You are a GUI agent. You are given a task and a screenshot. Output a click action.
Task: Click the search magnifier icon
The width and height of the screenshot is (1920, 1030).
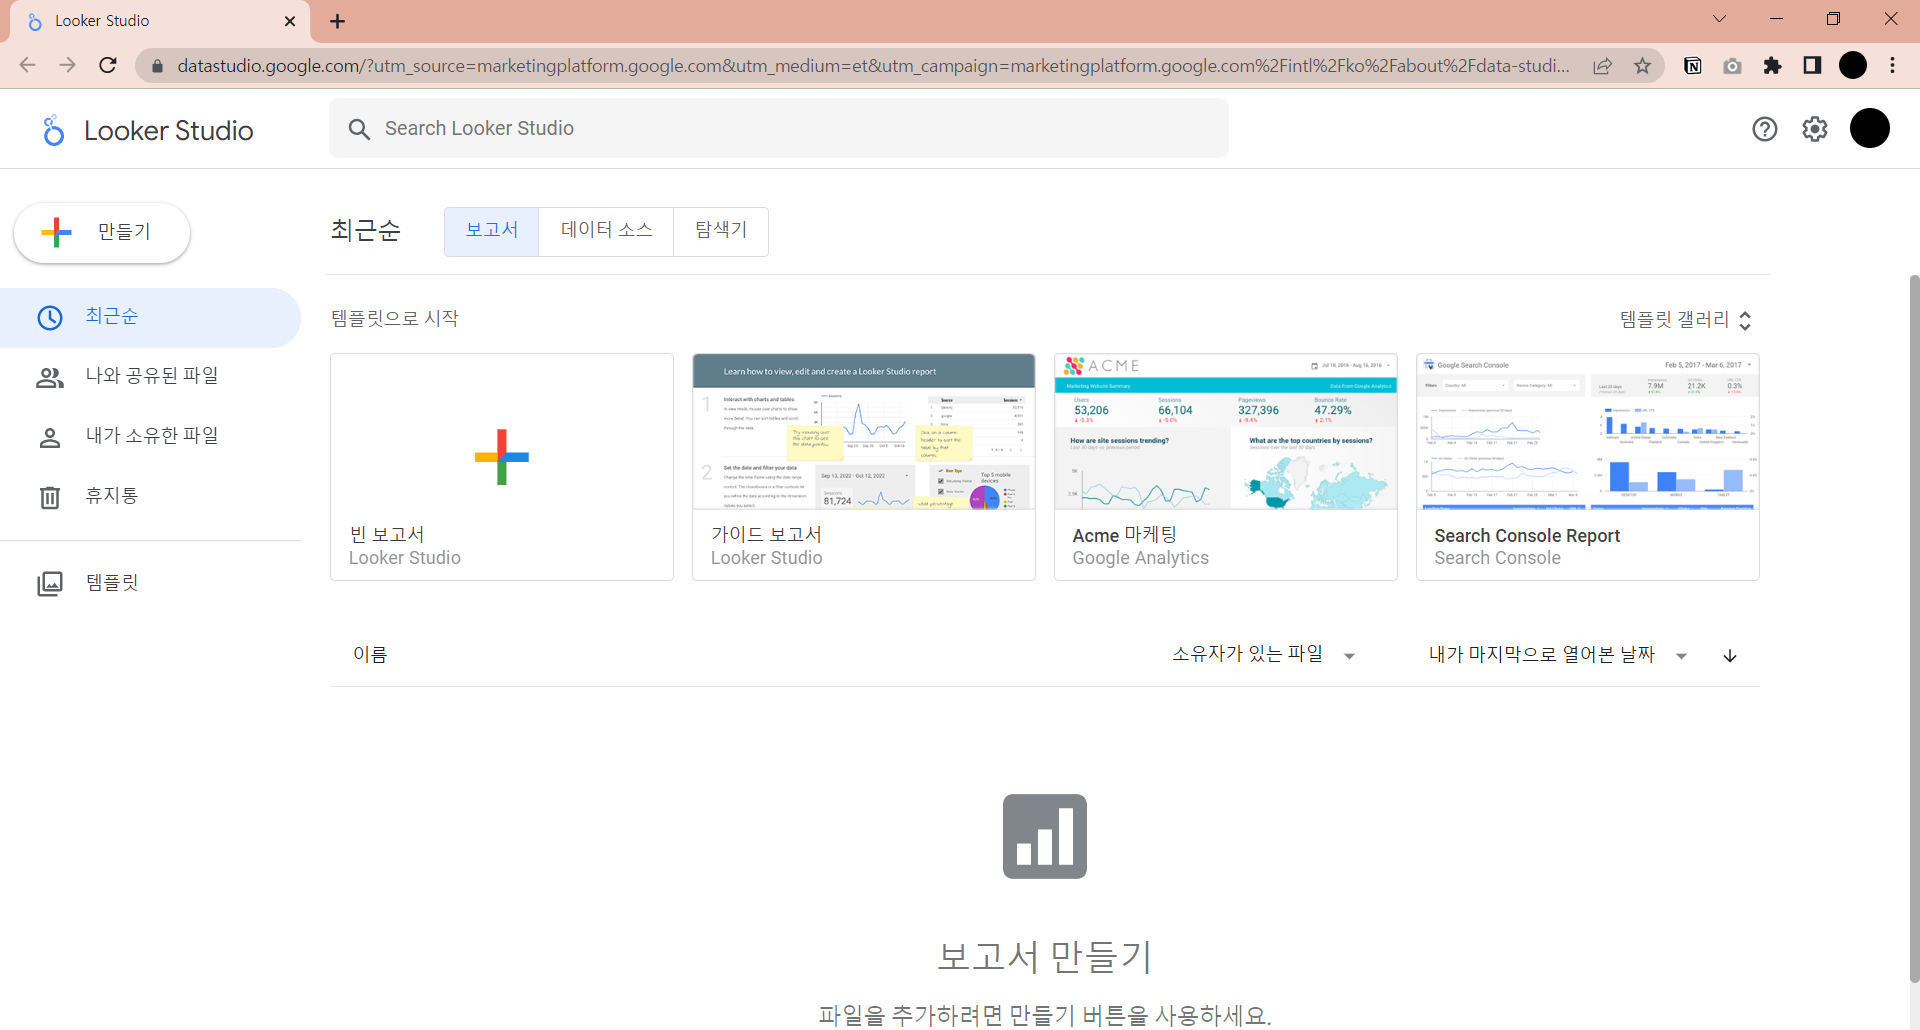[359, 129]
